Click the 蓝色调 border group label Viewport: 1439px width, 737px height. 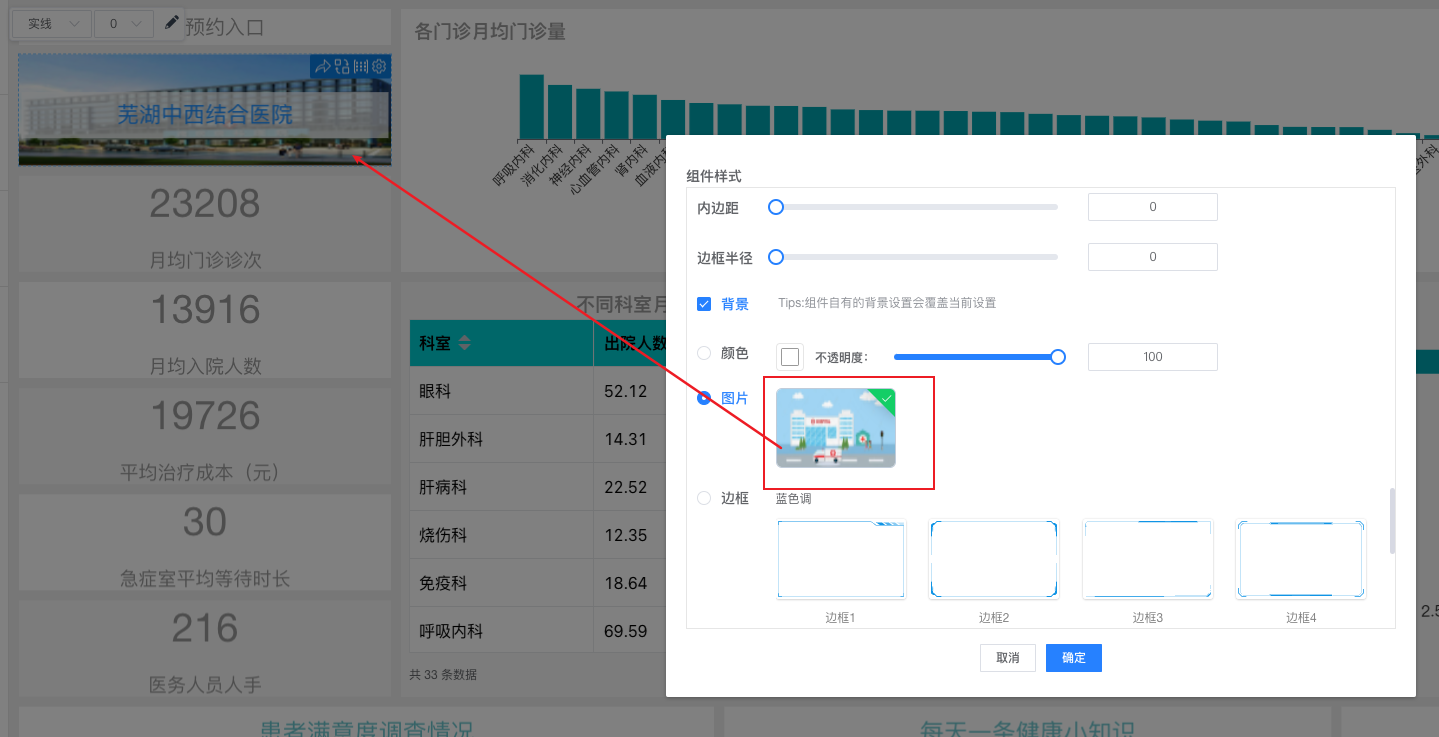pyautogui.click(x=794, y=498)
